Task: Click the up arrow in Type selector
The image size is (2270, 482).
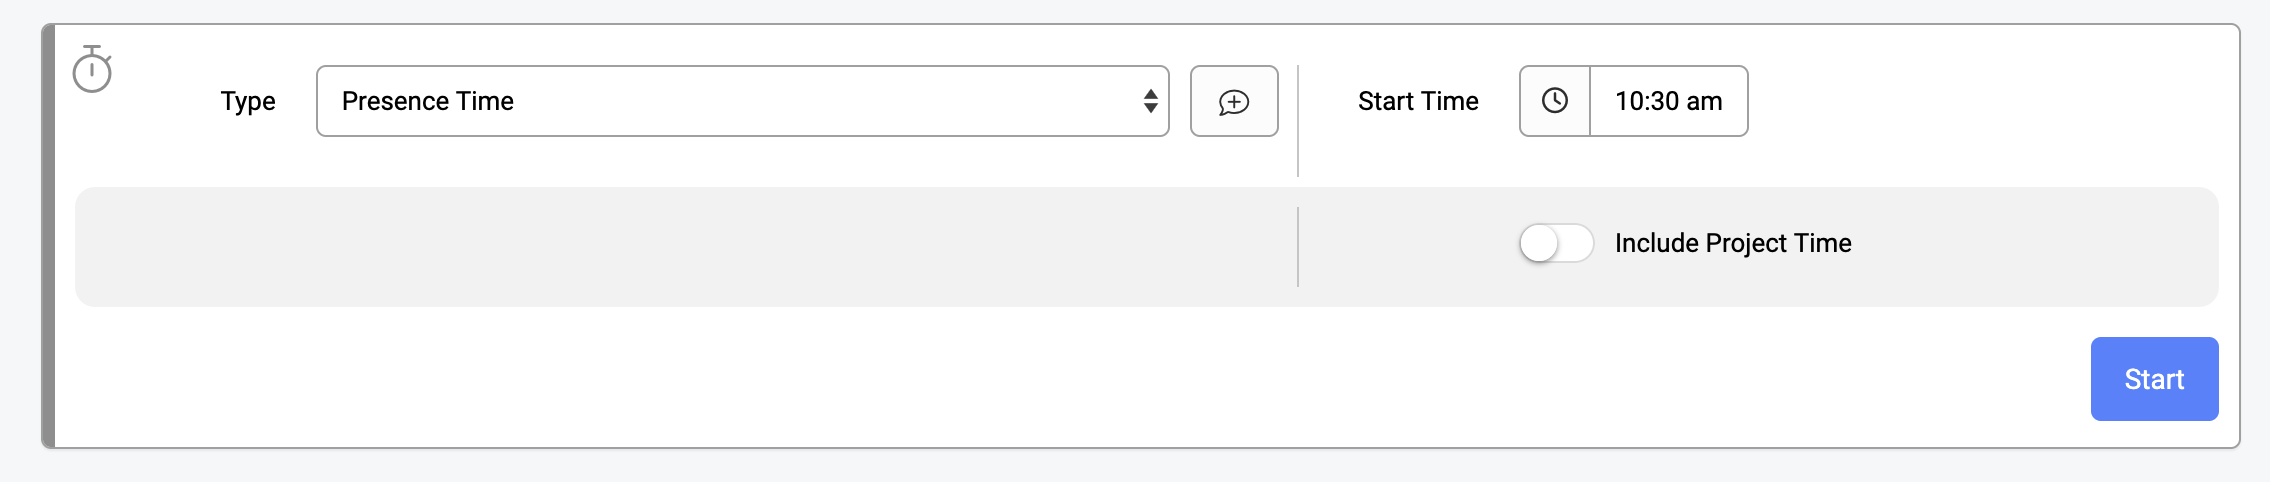Action: pyautogui.click(x=1151, y=93)
